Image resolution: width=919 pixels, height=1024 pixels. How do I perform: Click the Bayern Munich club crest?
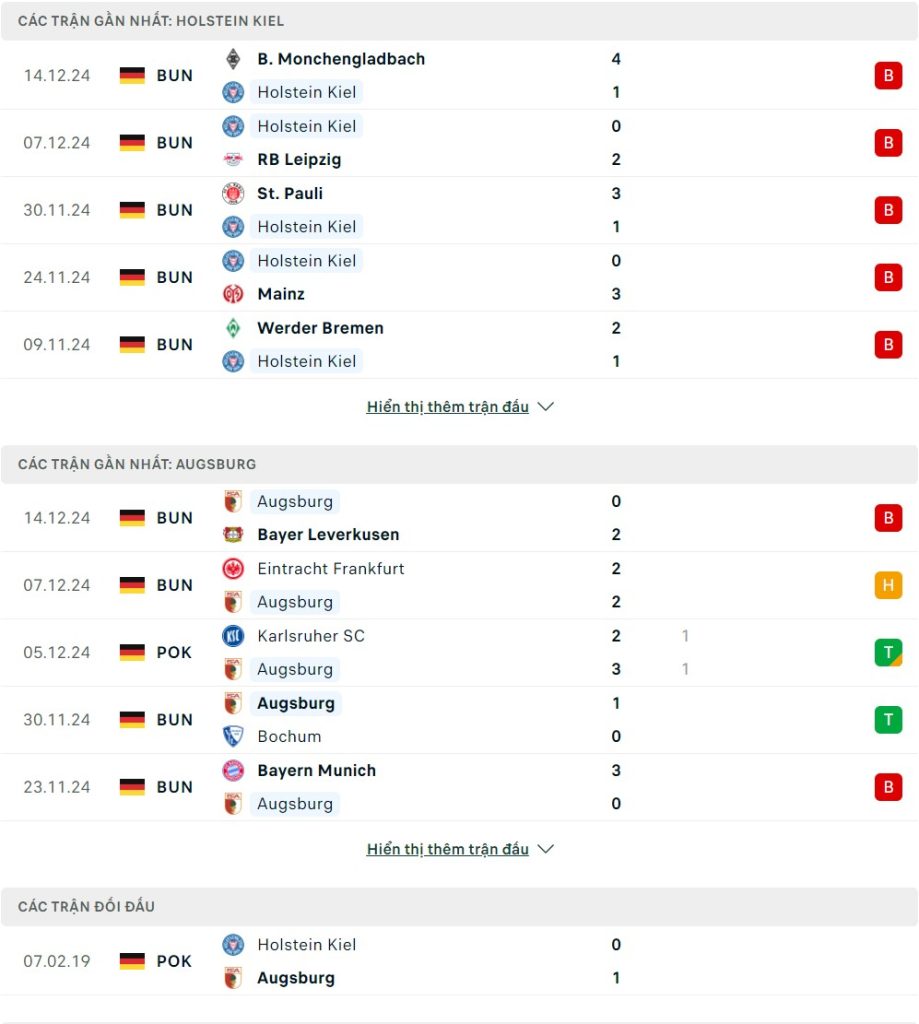tap(233, 771)
